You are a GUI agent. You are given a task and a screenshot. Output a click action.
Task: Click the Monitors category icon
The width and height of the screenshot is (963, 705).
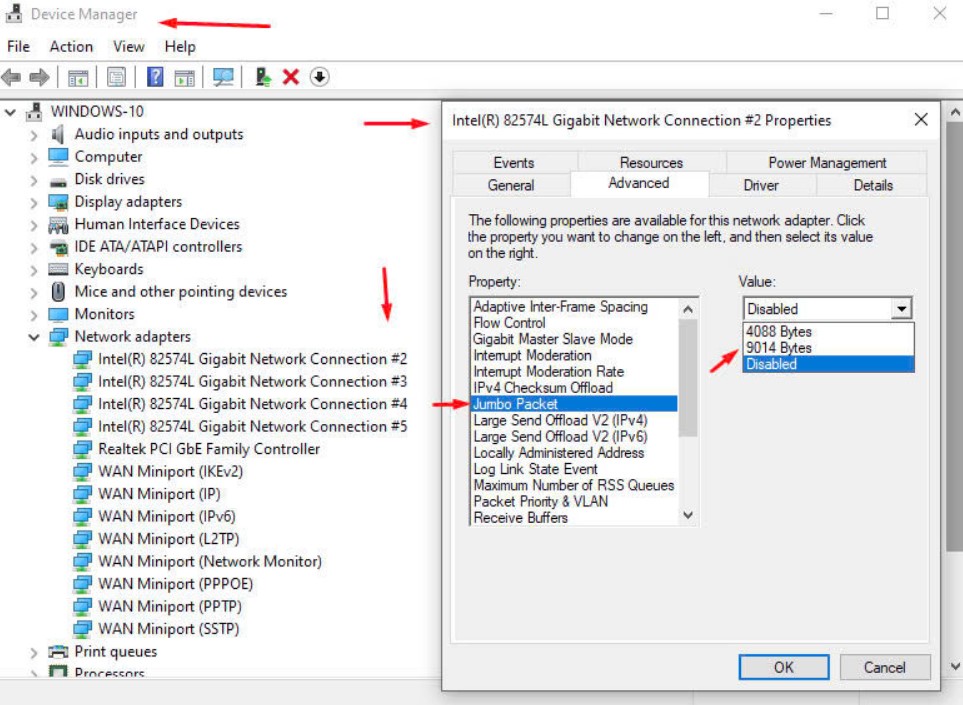coord(58,315)
